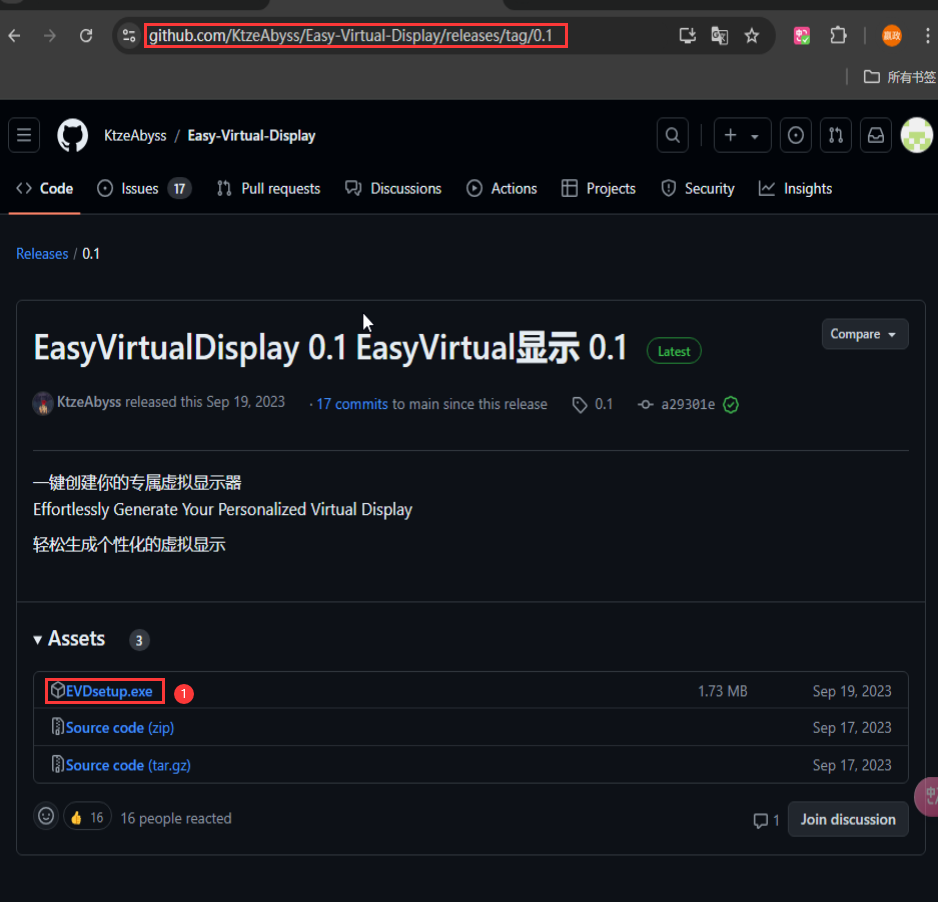Open the pink extension icon in toolbar
938x902 pixels.
tap(802, 36)
